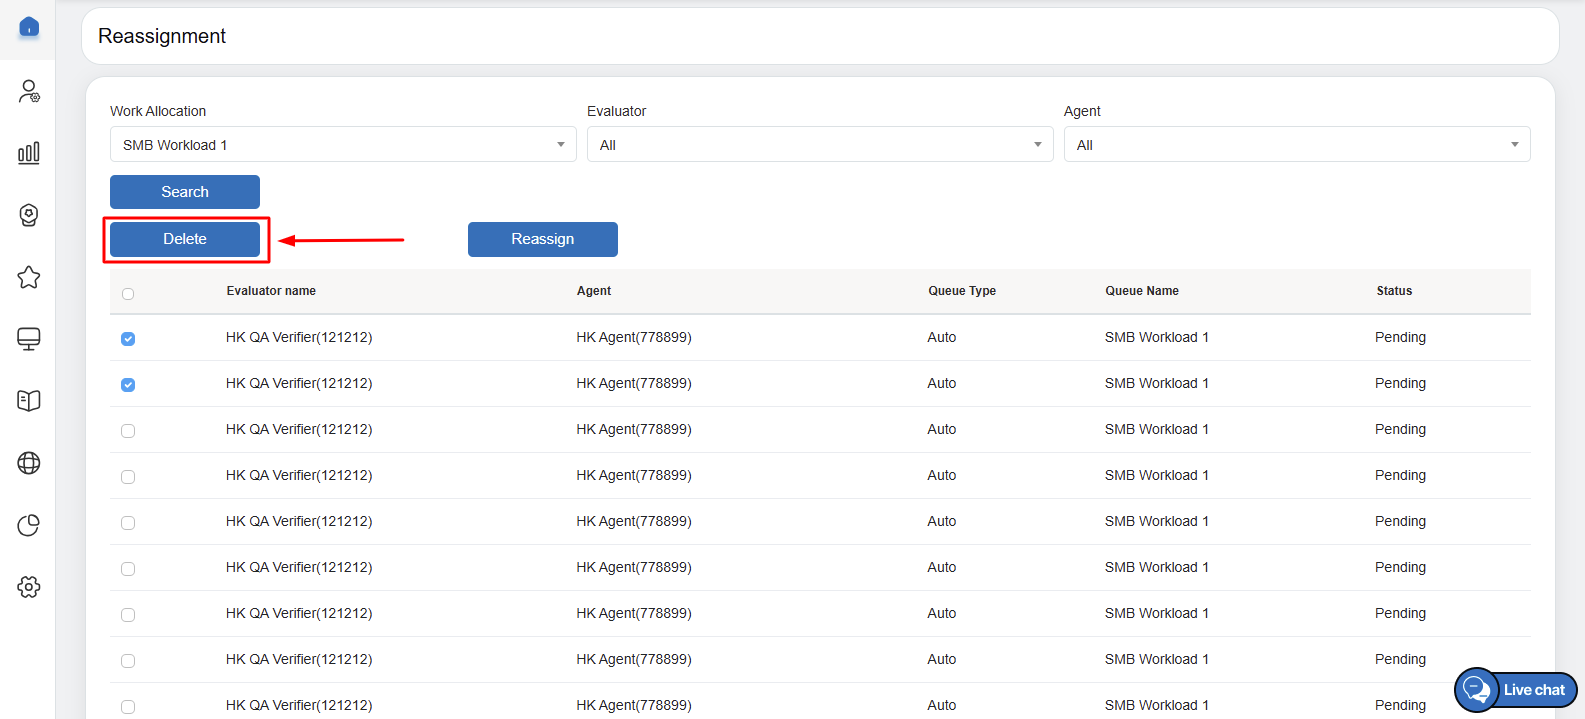Expand the Work Allocation dropdown
This screenshot has width=1585, height=719.
click(x=342, y=145)
